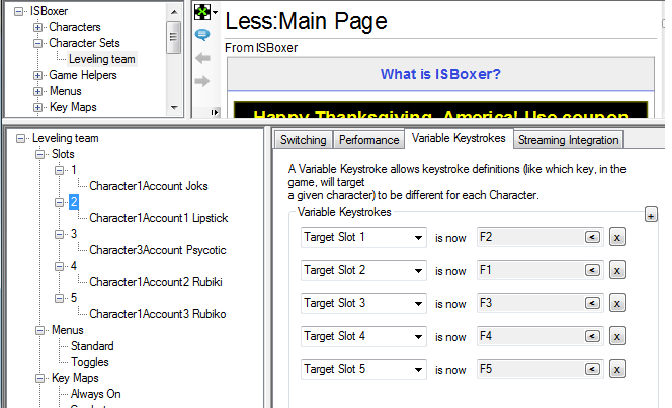The width and height of the screenshot is (672, 408).
Task: Select the Standard menu item
Action: pos(92,346)
